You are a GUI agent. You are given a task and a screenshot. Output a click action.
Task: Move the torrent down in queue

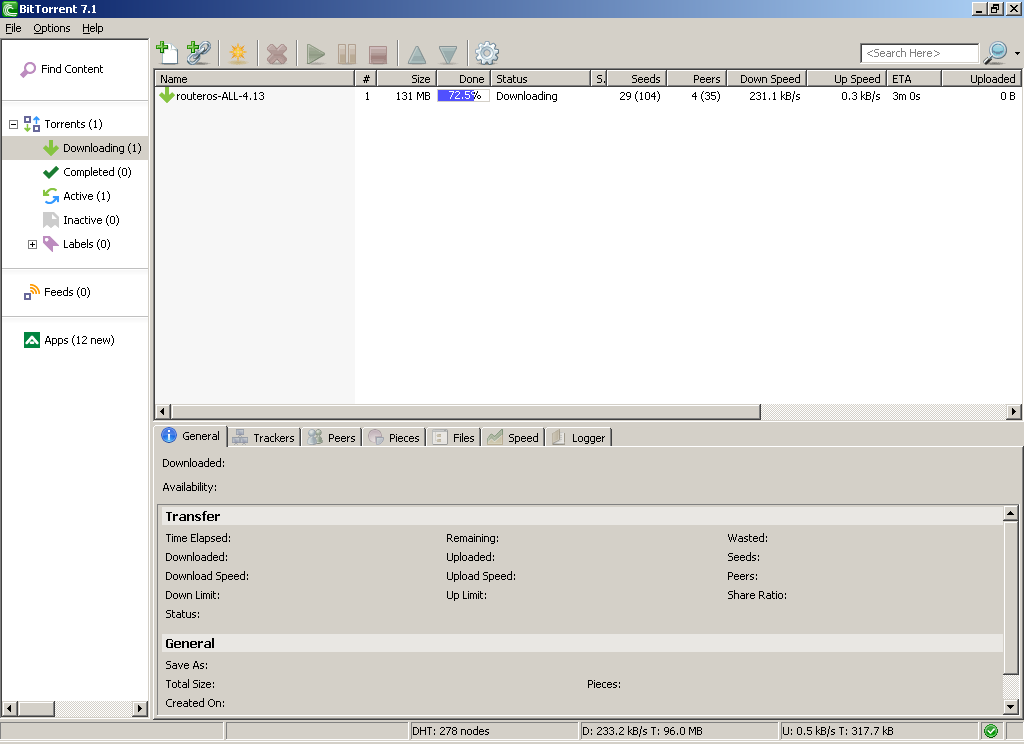click(x=447, y=53)
